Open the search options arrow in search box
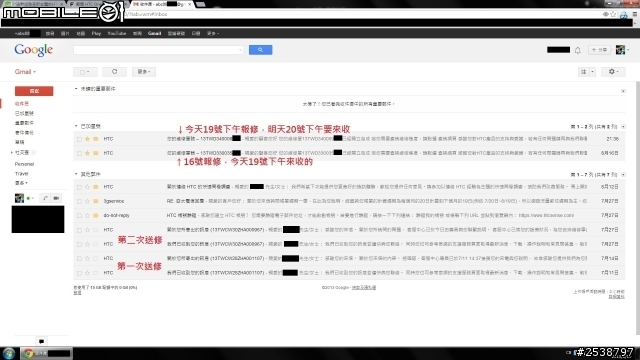Screen dimensions: 640x360 click(240, 50)
